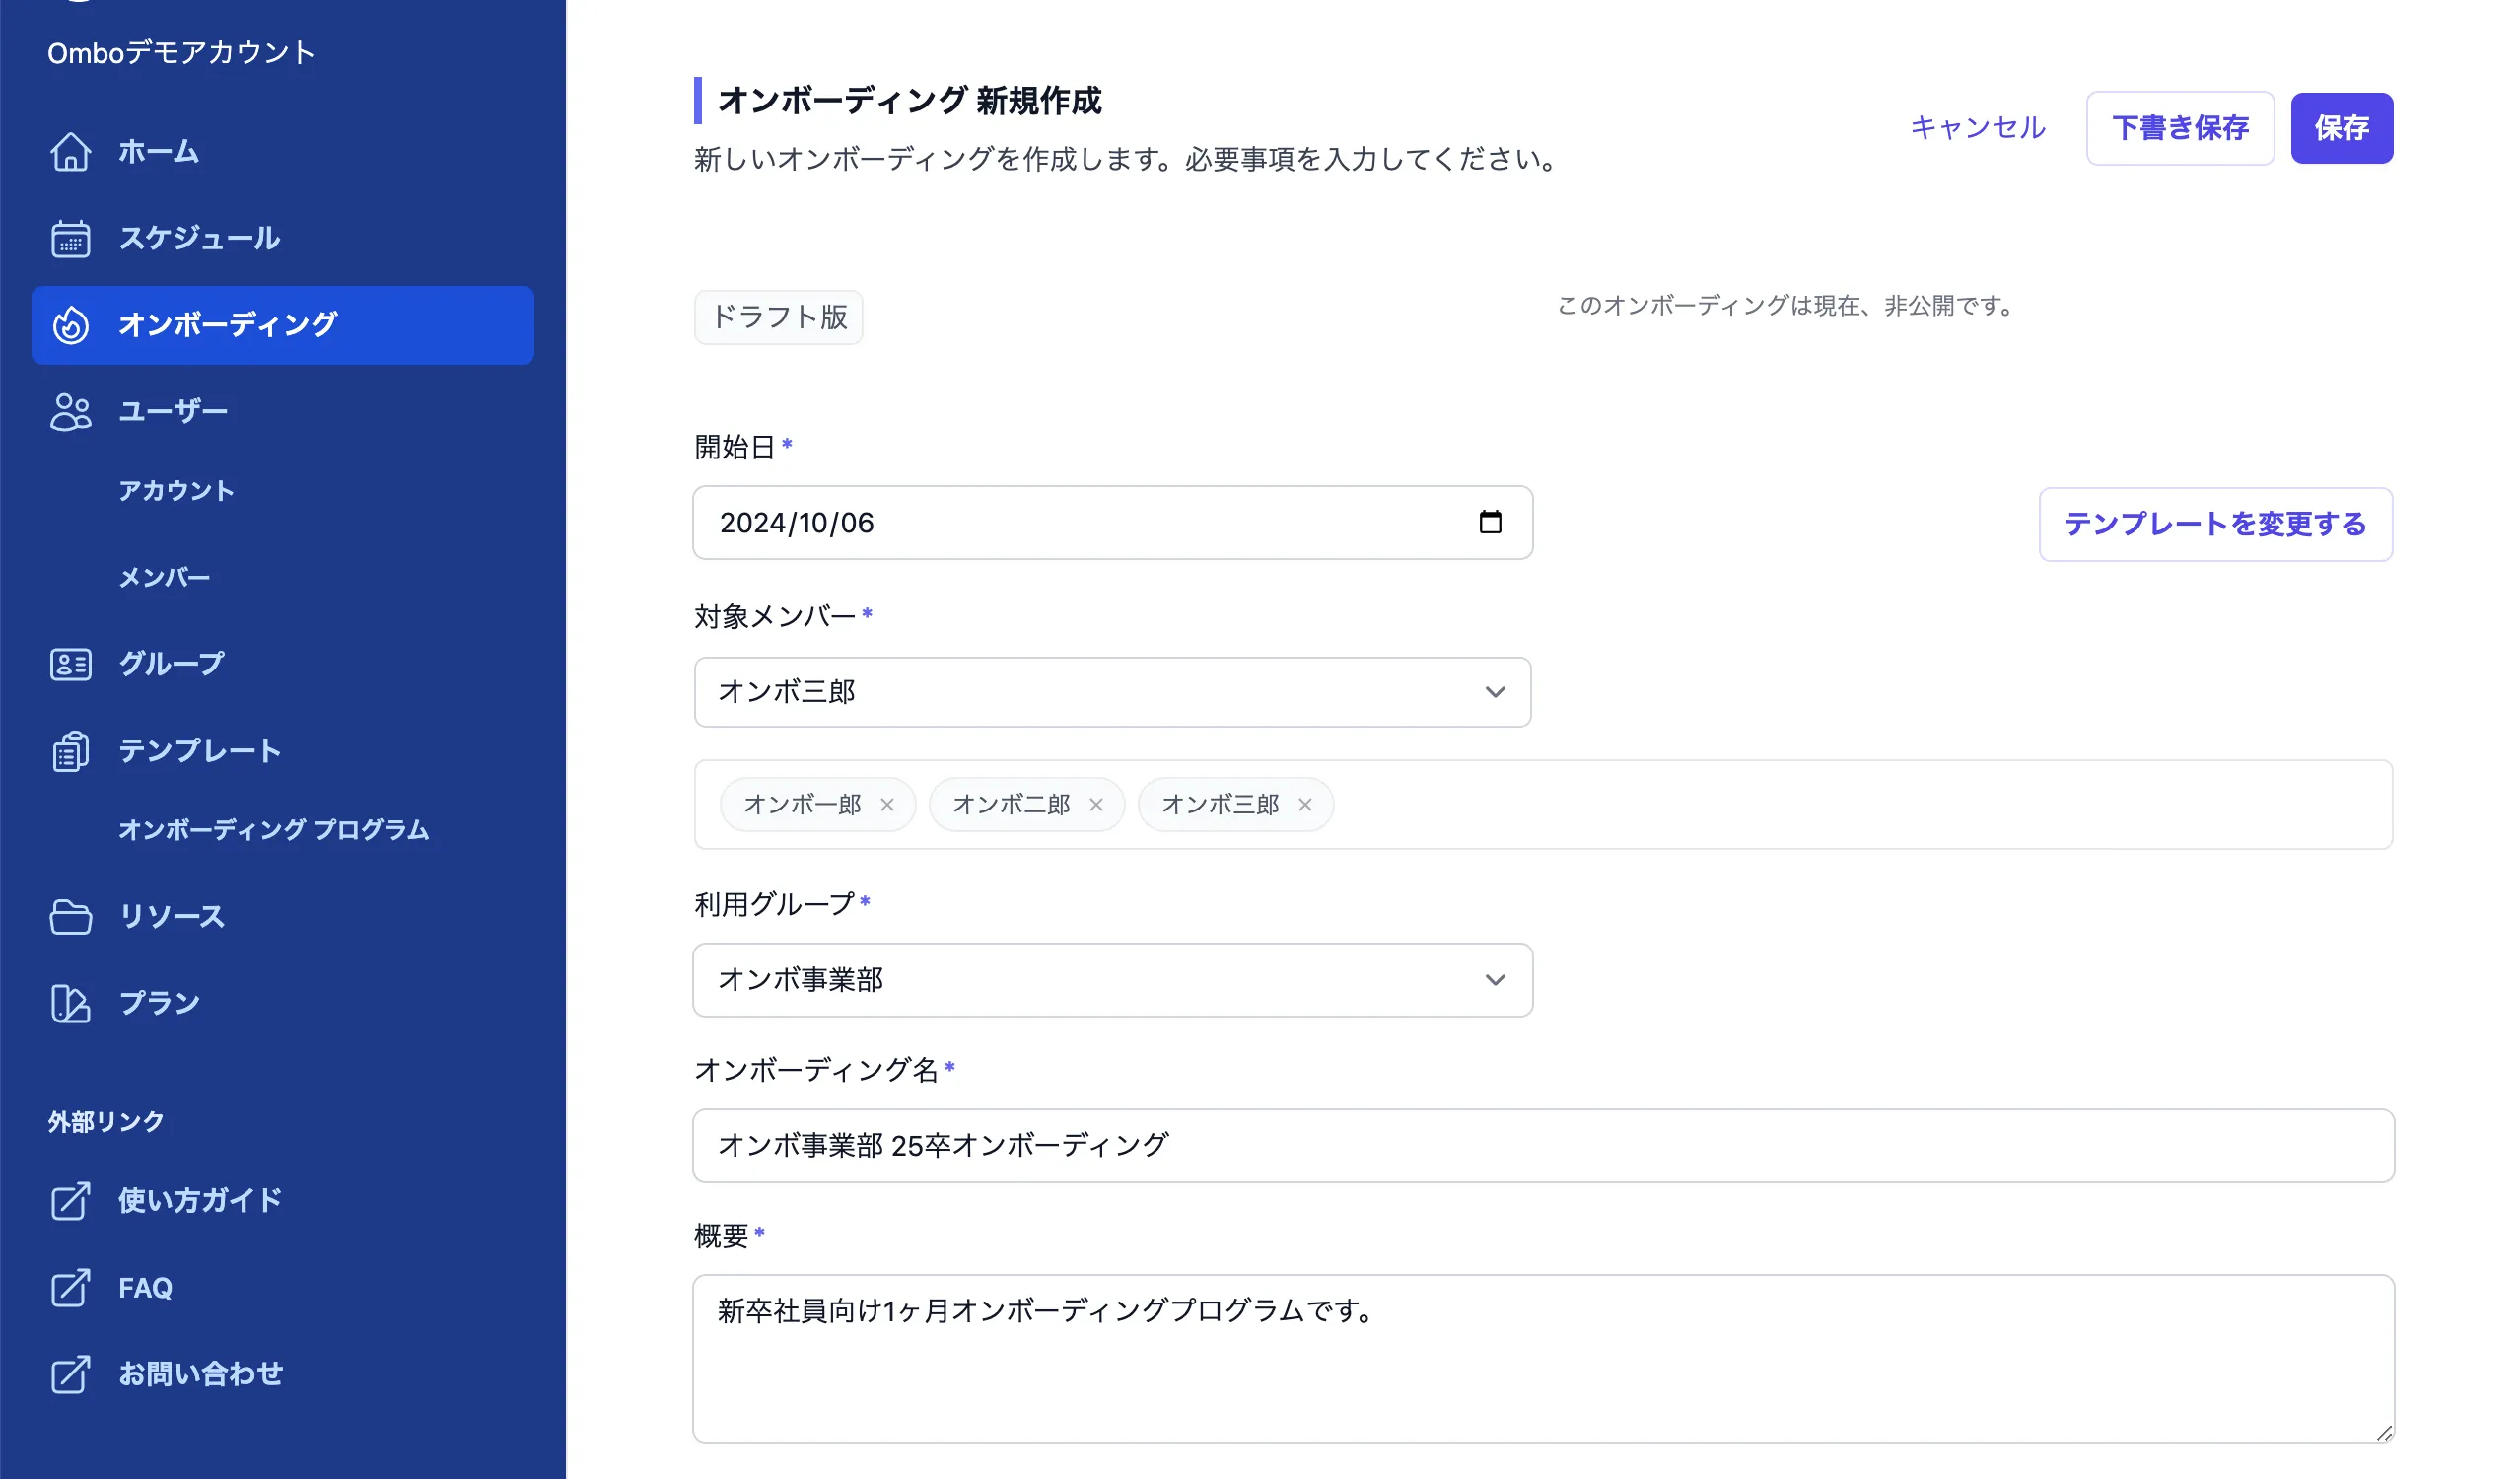Open グループ in sidebar
This screenshot has height=1479, width=2520.
point(282,664)
